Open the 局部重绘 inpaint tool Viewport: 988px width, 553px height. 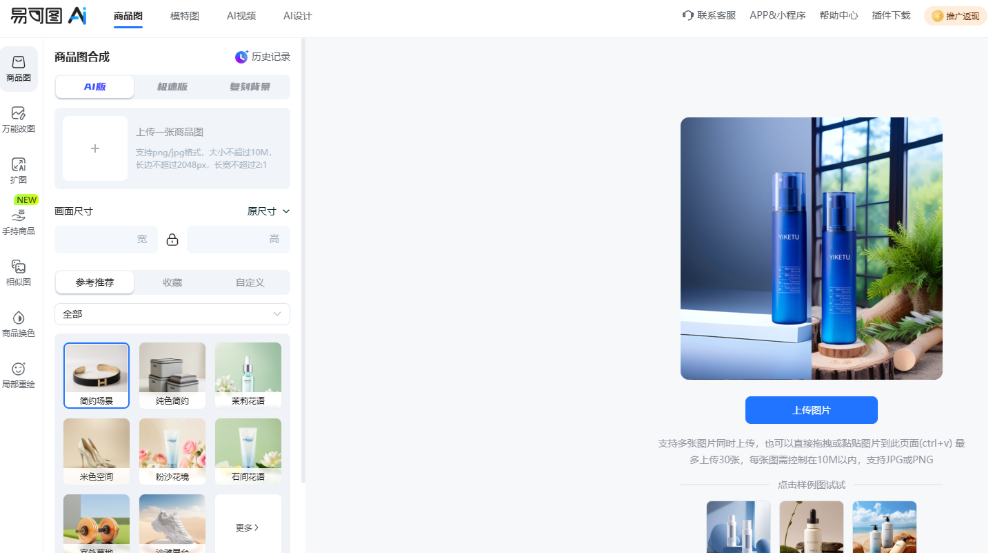pos(18,375)
